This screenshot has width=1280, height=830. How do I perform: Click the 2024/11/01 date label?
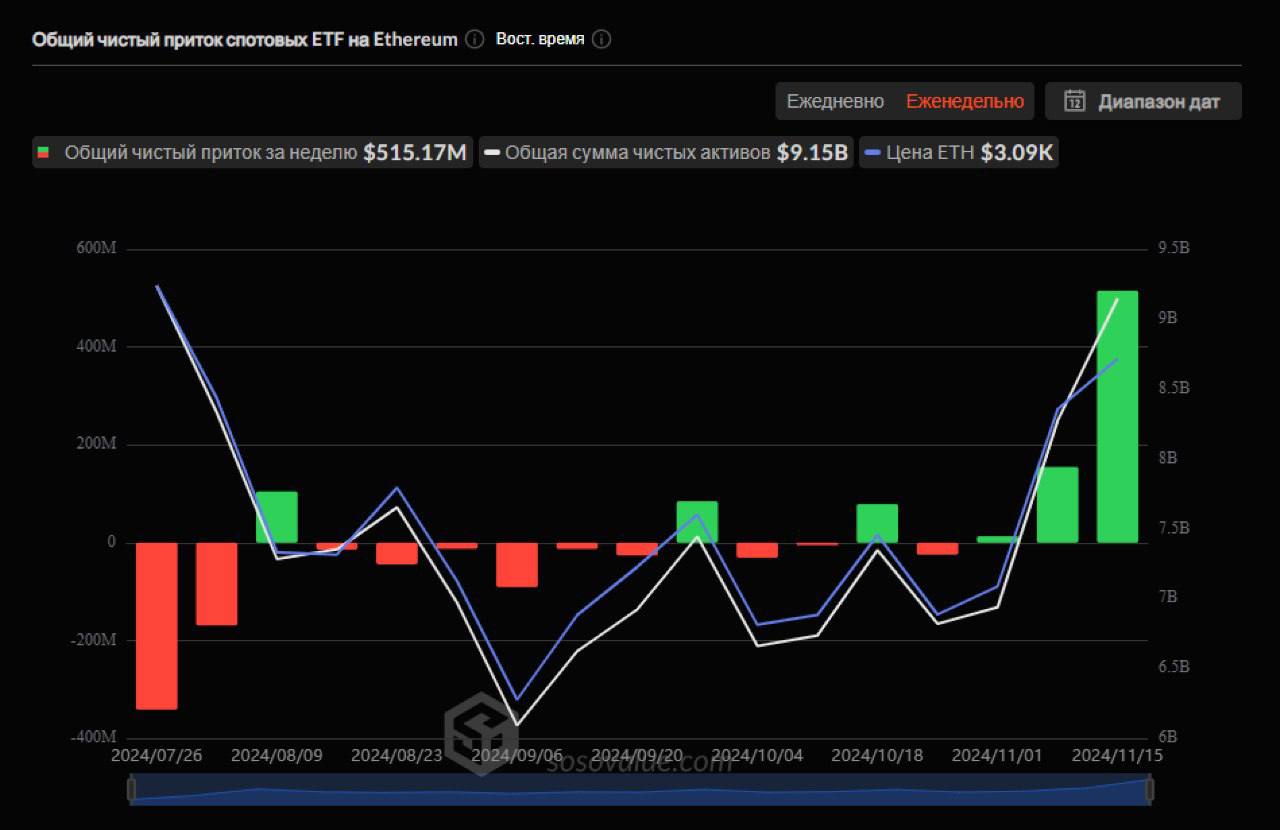click(x=997, y=755)
